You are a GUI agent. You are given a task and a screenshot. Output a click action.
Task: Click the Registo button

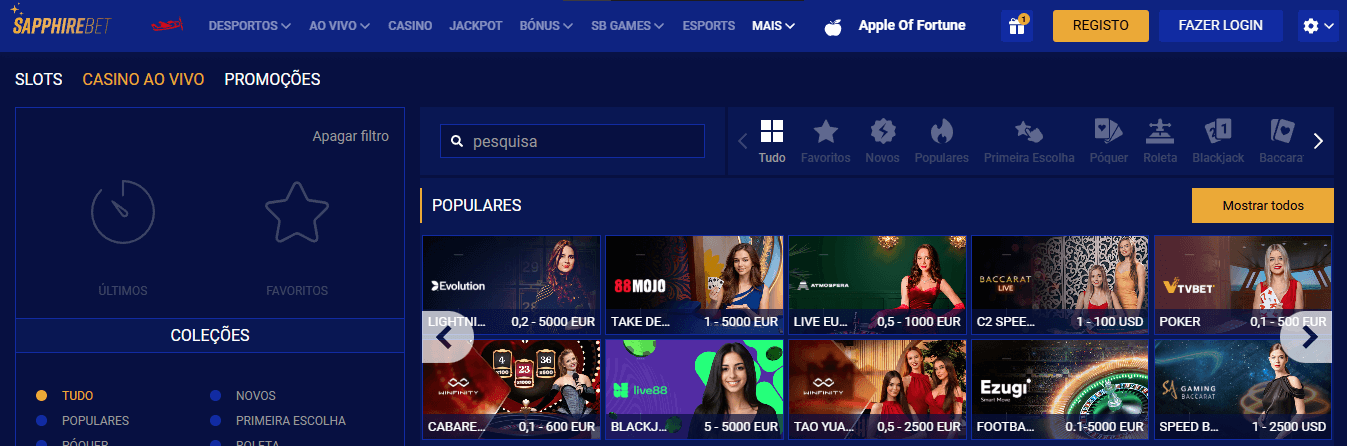coord(1101,26)
